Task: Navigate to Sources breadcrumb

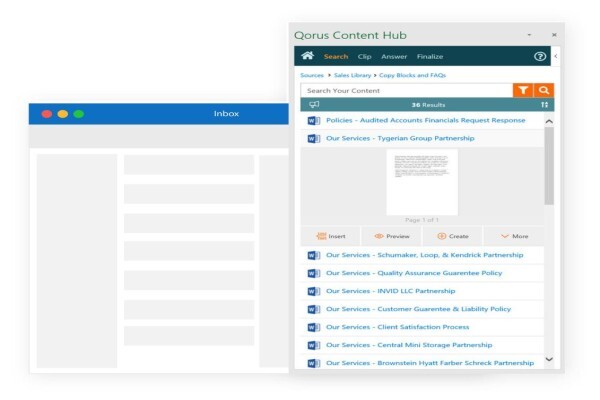Action: pyautogui.click(x=312, y=75)
